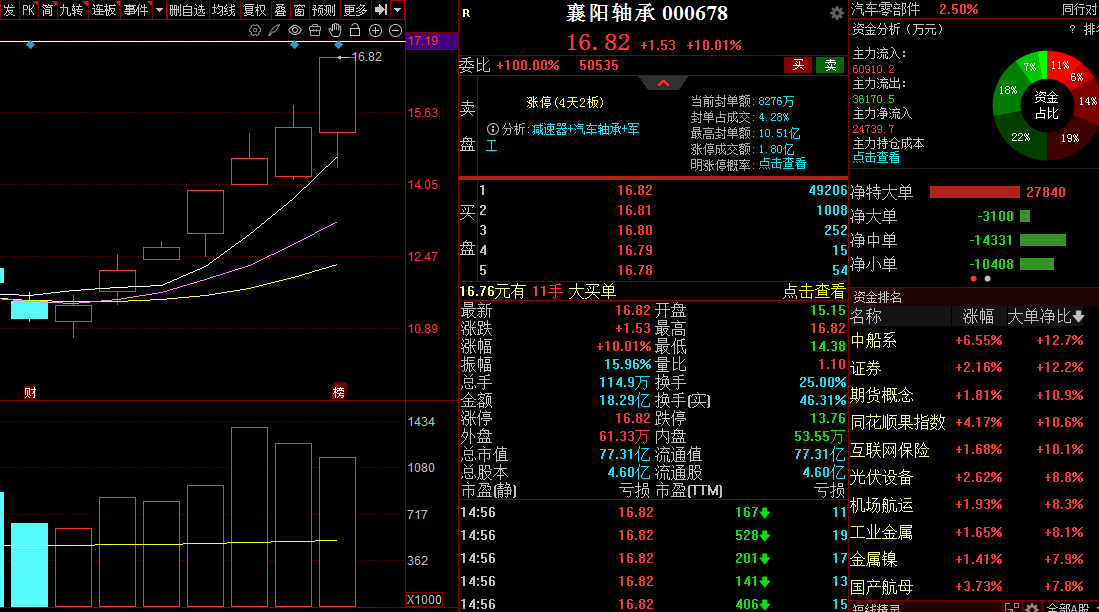Image resolution: width=1099 pixels, height=612 pixels.
Task: Click the R margin-trading marker
Action: coord(466,13)
